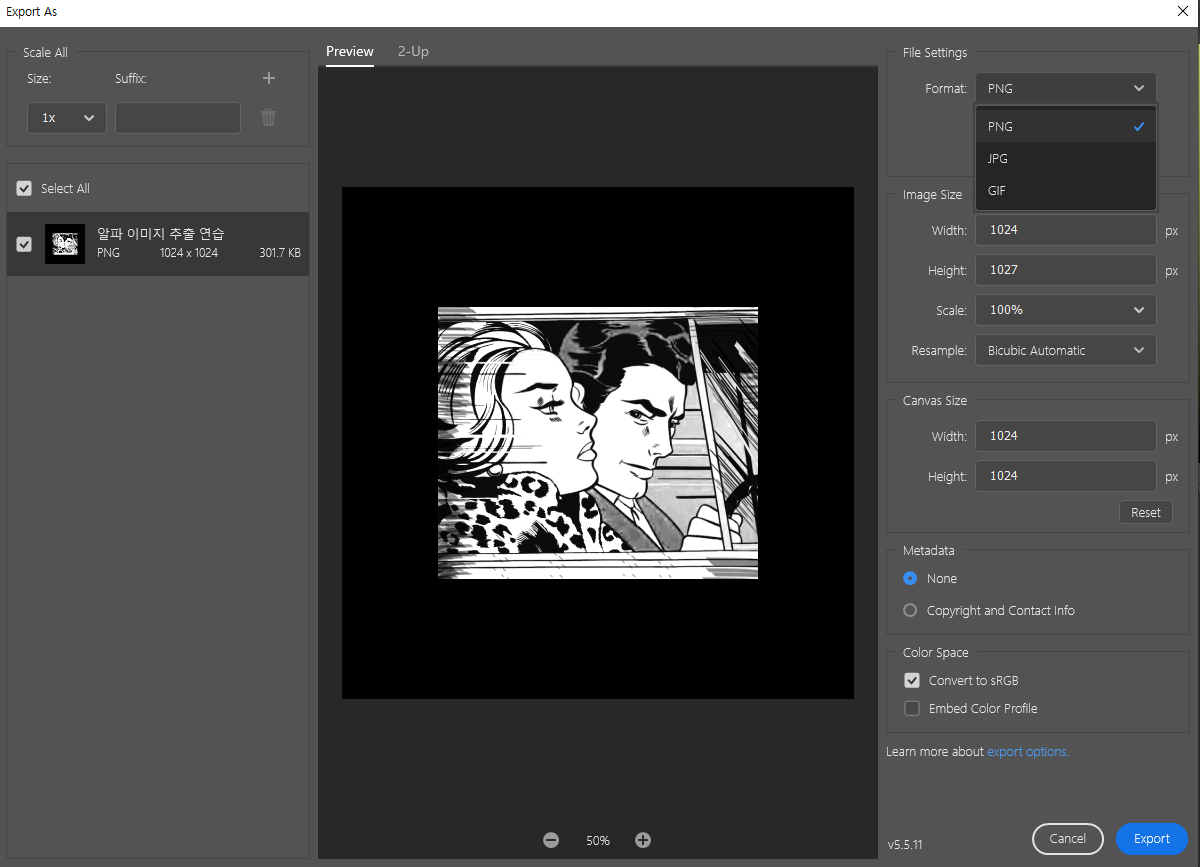
Task: Toggle Convert to sRGB checkbox
Action: point(912,680)
